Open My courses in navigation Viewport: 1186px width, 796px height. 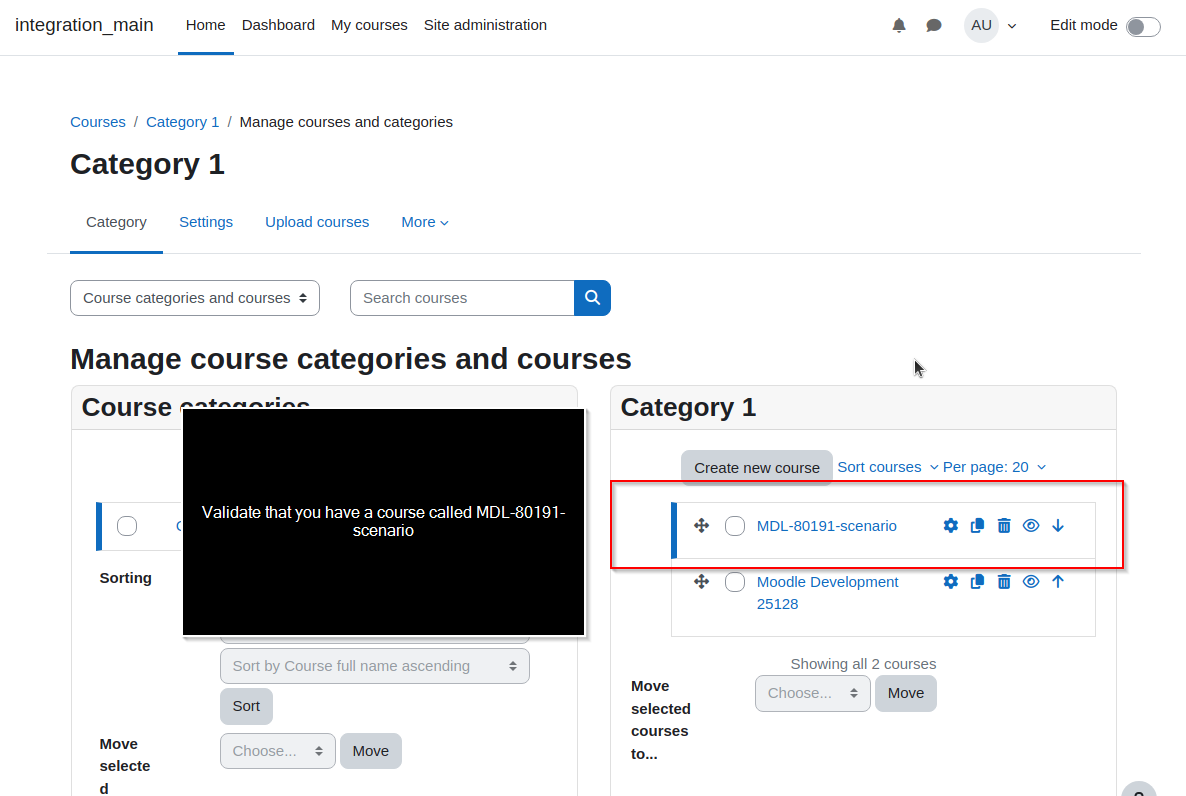(369, 25)
